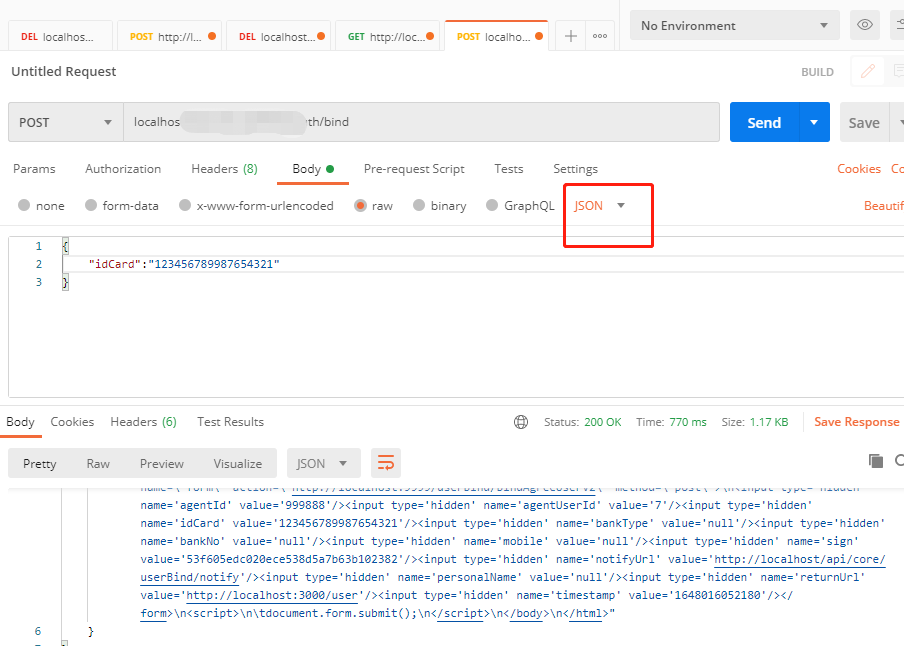Click the Send button
Image resolution: width=904 pixels, height=646 pixels.
(x=763, y=121)
